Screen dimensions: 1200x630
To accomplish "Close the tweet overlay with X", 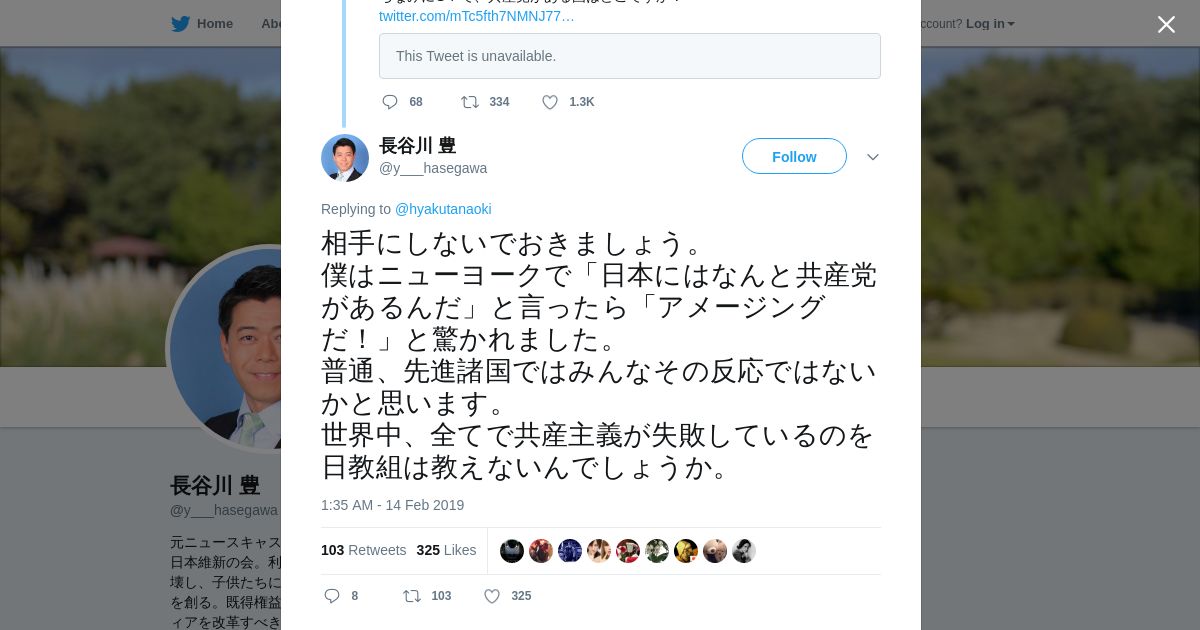I will click(1166, 24).
